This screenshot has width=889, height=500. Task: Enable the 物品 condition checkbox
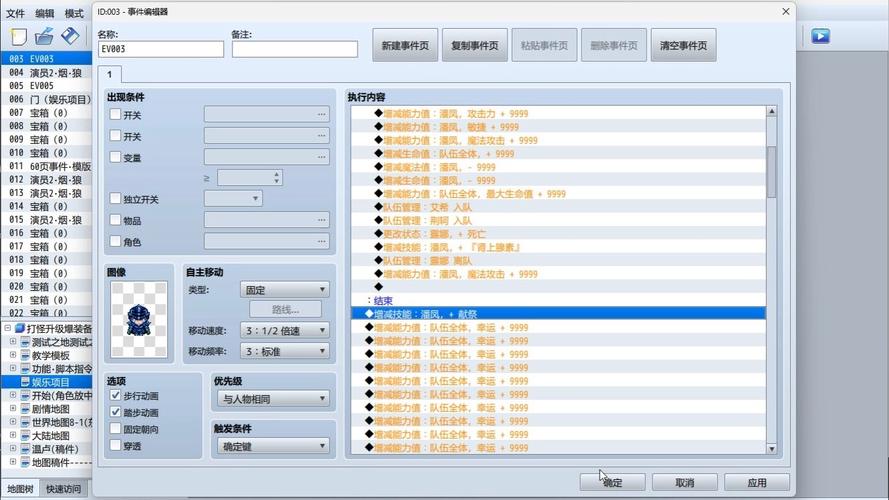(115, 220)
